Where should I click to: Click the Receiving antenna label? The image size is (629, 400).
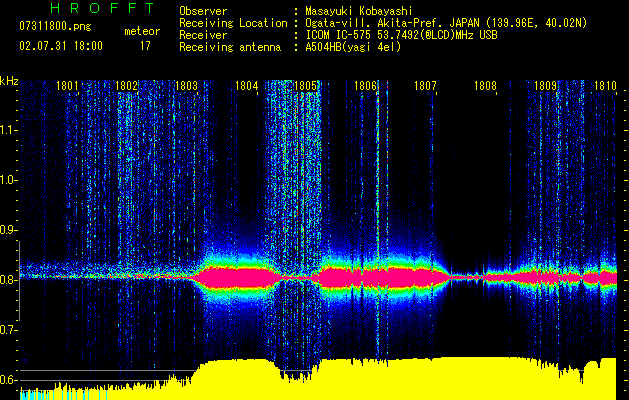click(x=230, y=47)
